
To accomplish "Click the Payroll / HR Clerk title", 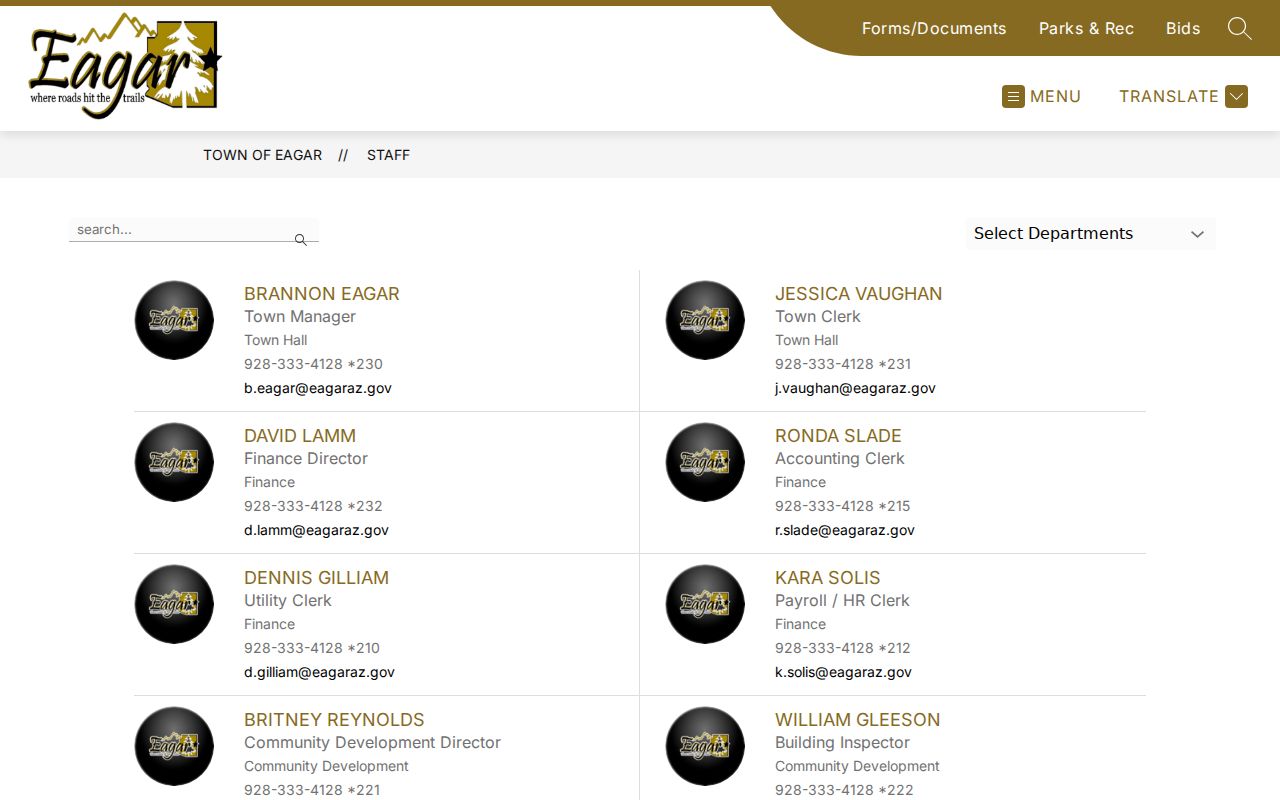I will [842, 600].
